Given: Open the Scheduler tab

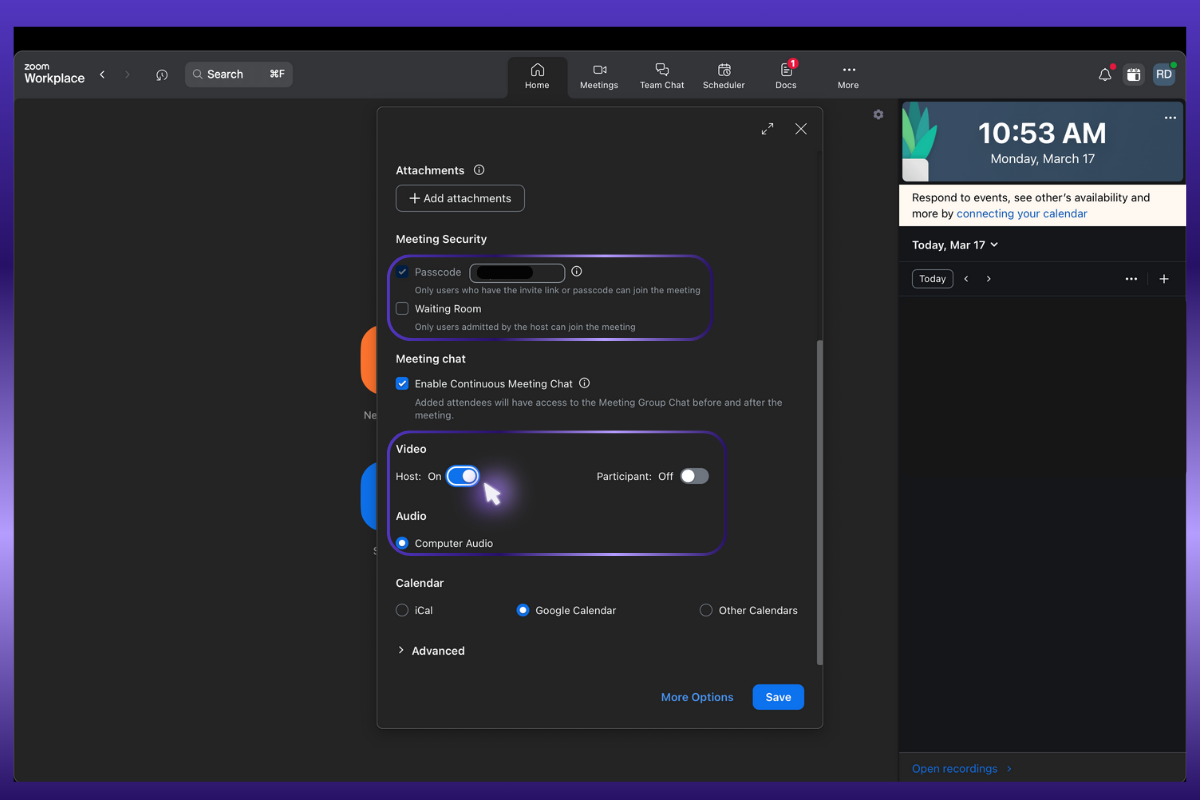Looking at the screenshot, I should click(724, 76).
